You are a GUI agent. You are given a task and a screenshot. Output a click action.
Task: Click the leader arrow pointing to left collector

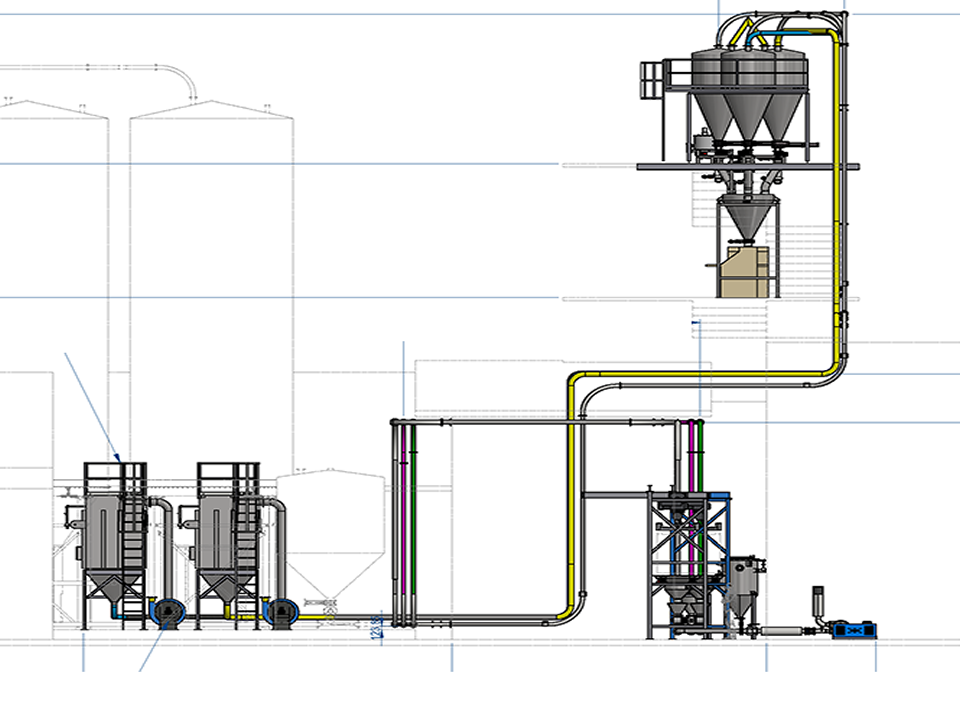click(92, 405)
